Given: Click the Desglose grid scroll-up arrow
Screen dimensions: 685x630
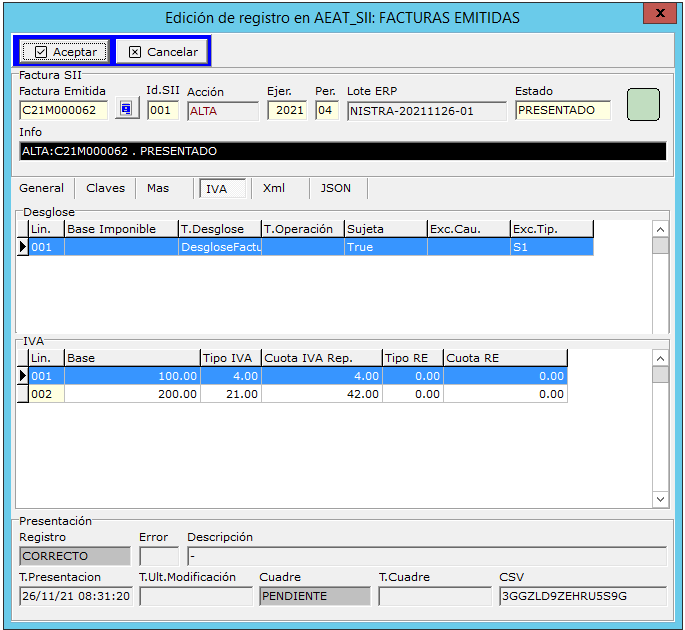Looking at the screenshot, I should [x=660, y=228].
